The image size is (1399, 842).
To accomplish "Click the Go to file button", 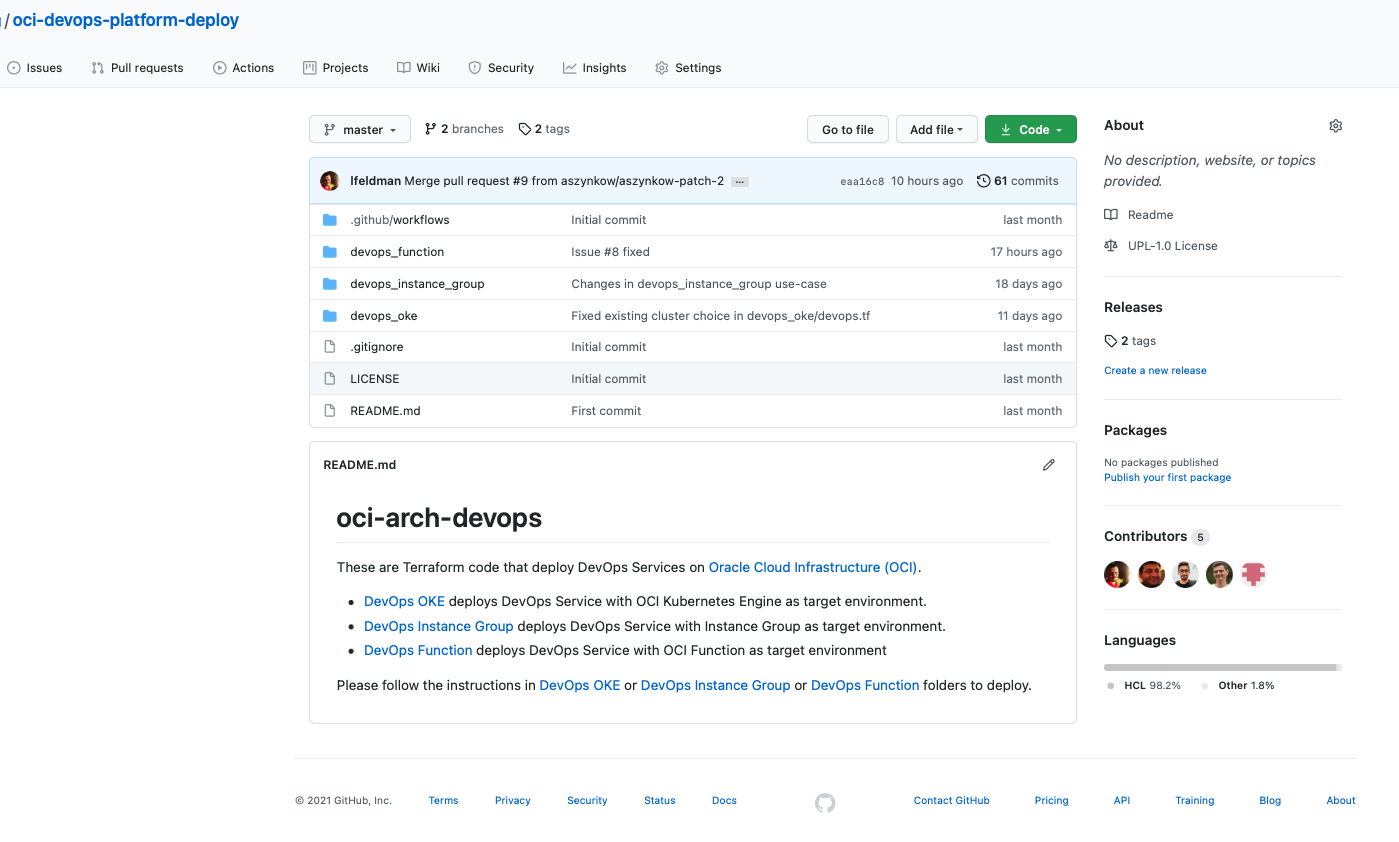I will point(848,129).
